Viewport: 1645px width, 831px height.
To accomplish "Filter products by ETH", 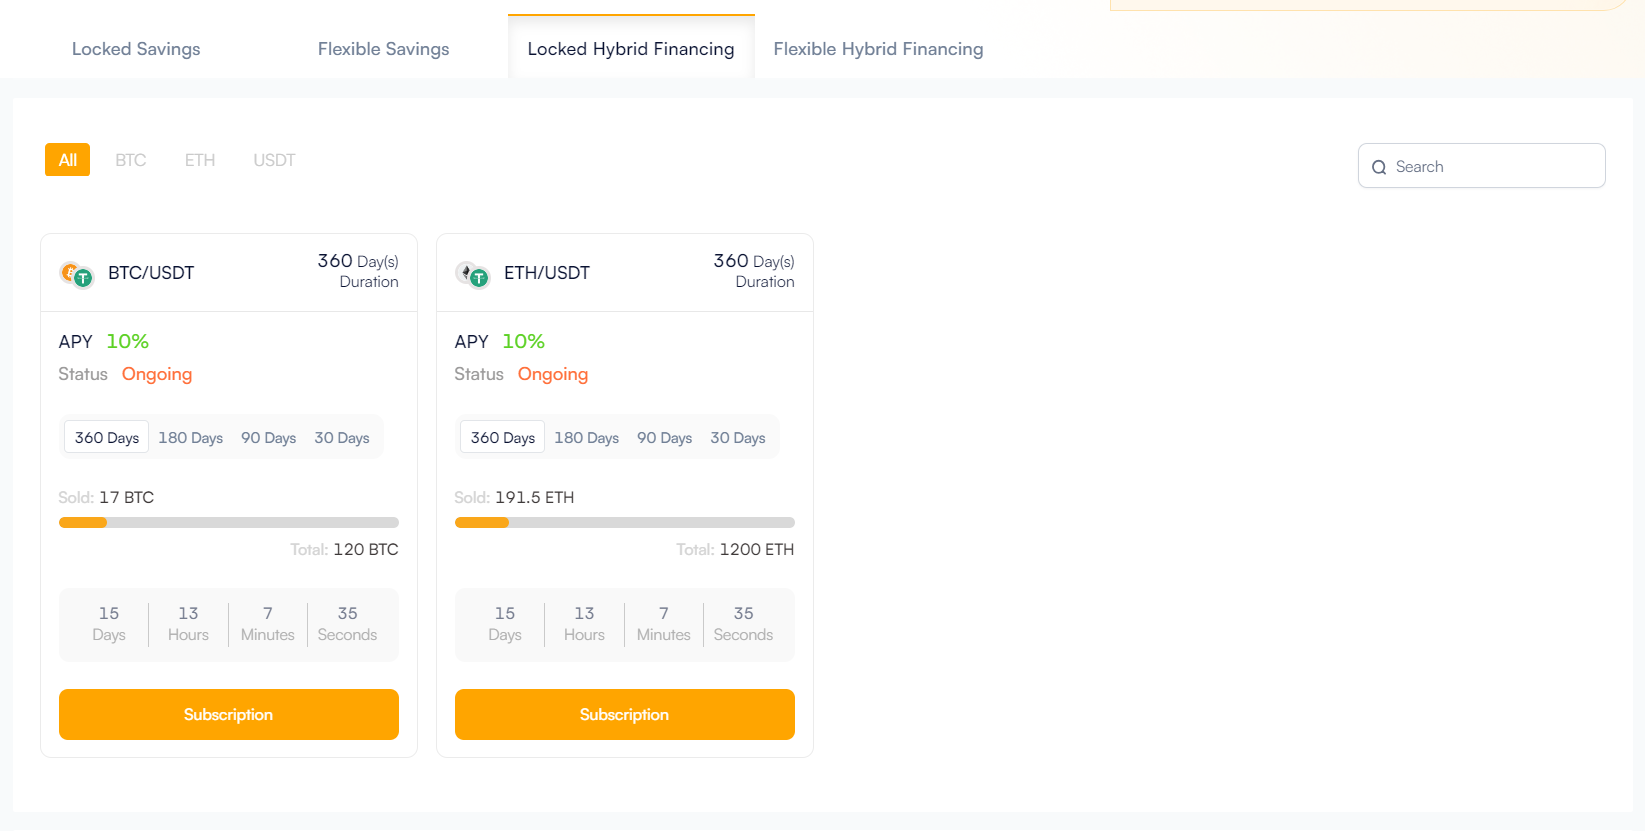I will pos(200,160).
